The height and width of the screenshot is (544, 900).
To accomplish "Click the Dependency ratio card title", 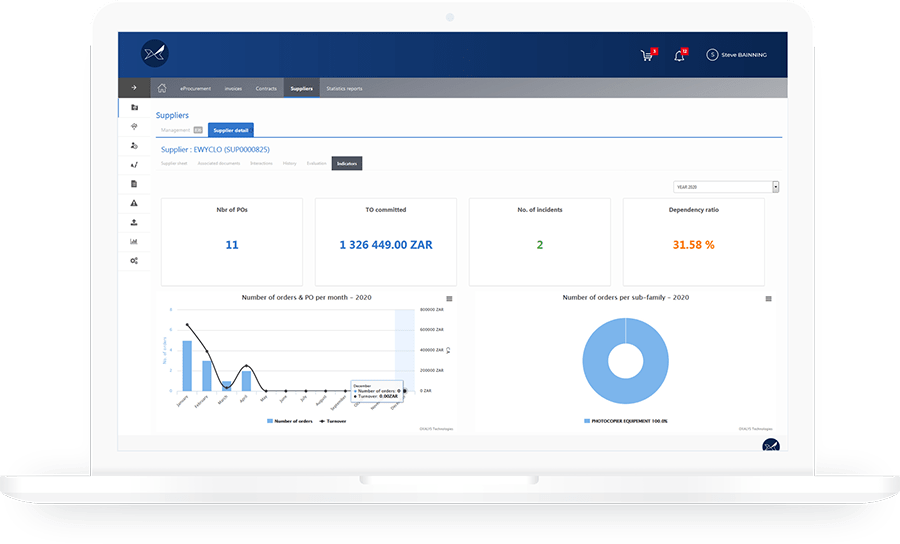I will point(693,210).
